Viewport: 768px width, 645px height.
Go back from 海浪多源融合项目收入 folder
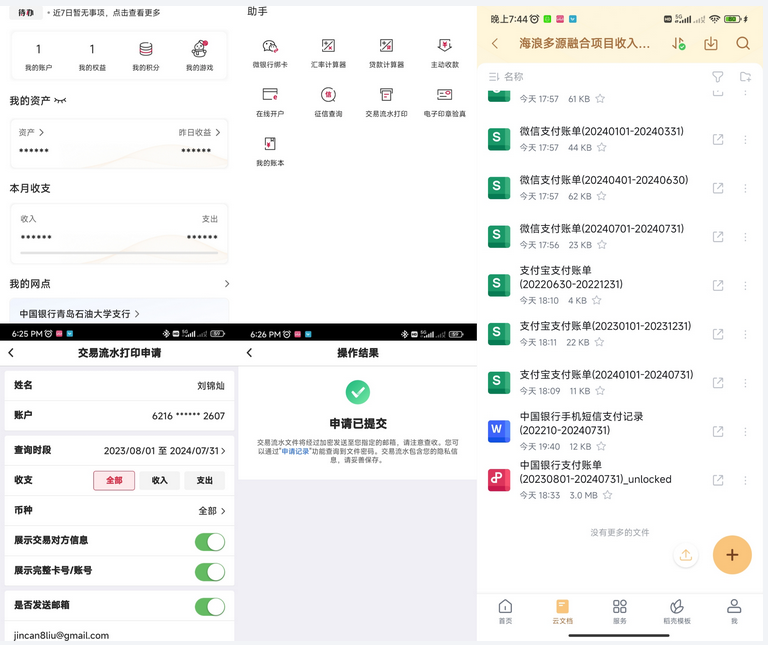coord(495,44)
